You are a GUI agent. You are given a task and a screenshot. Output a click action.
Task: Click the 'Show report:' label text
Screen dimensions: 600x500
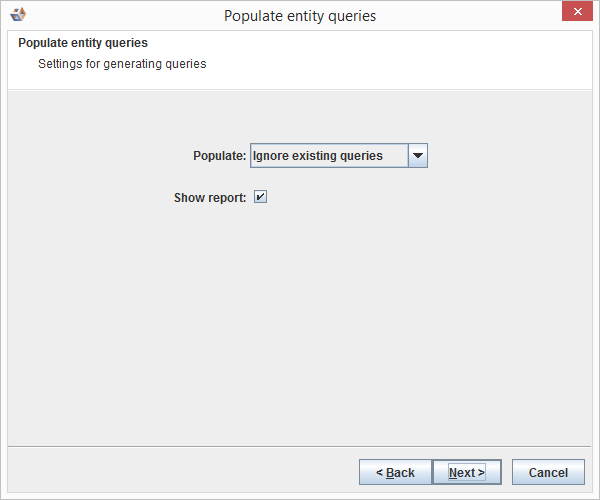209,198
